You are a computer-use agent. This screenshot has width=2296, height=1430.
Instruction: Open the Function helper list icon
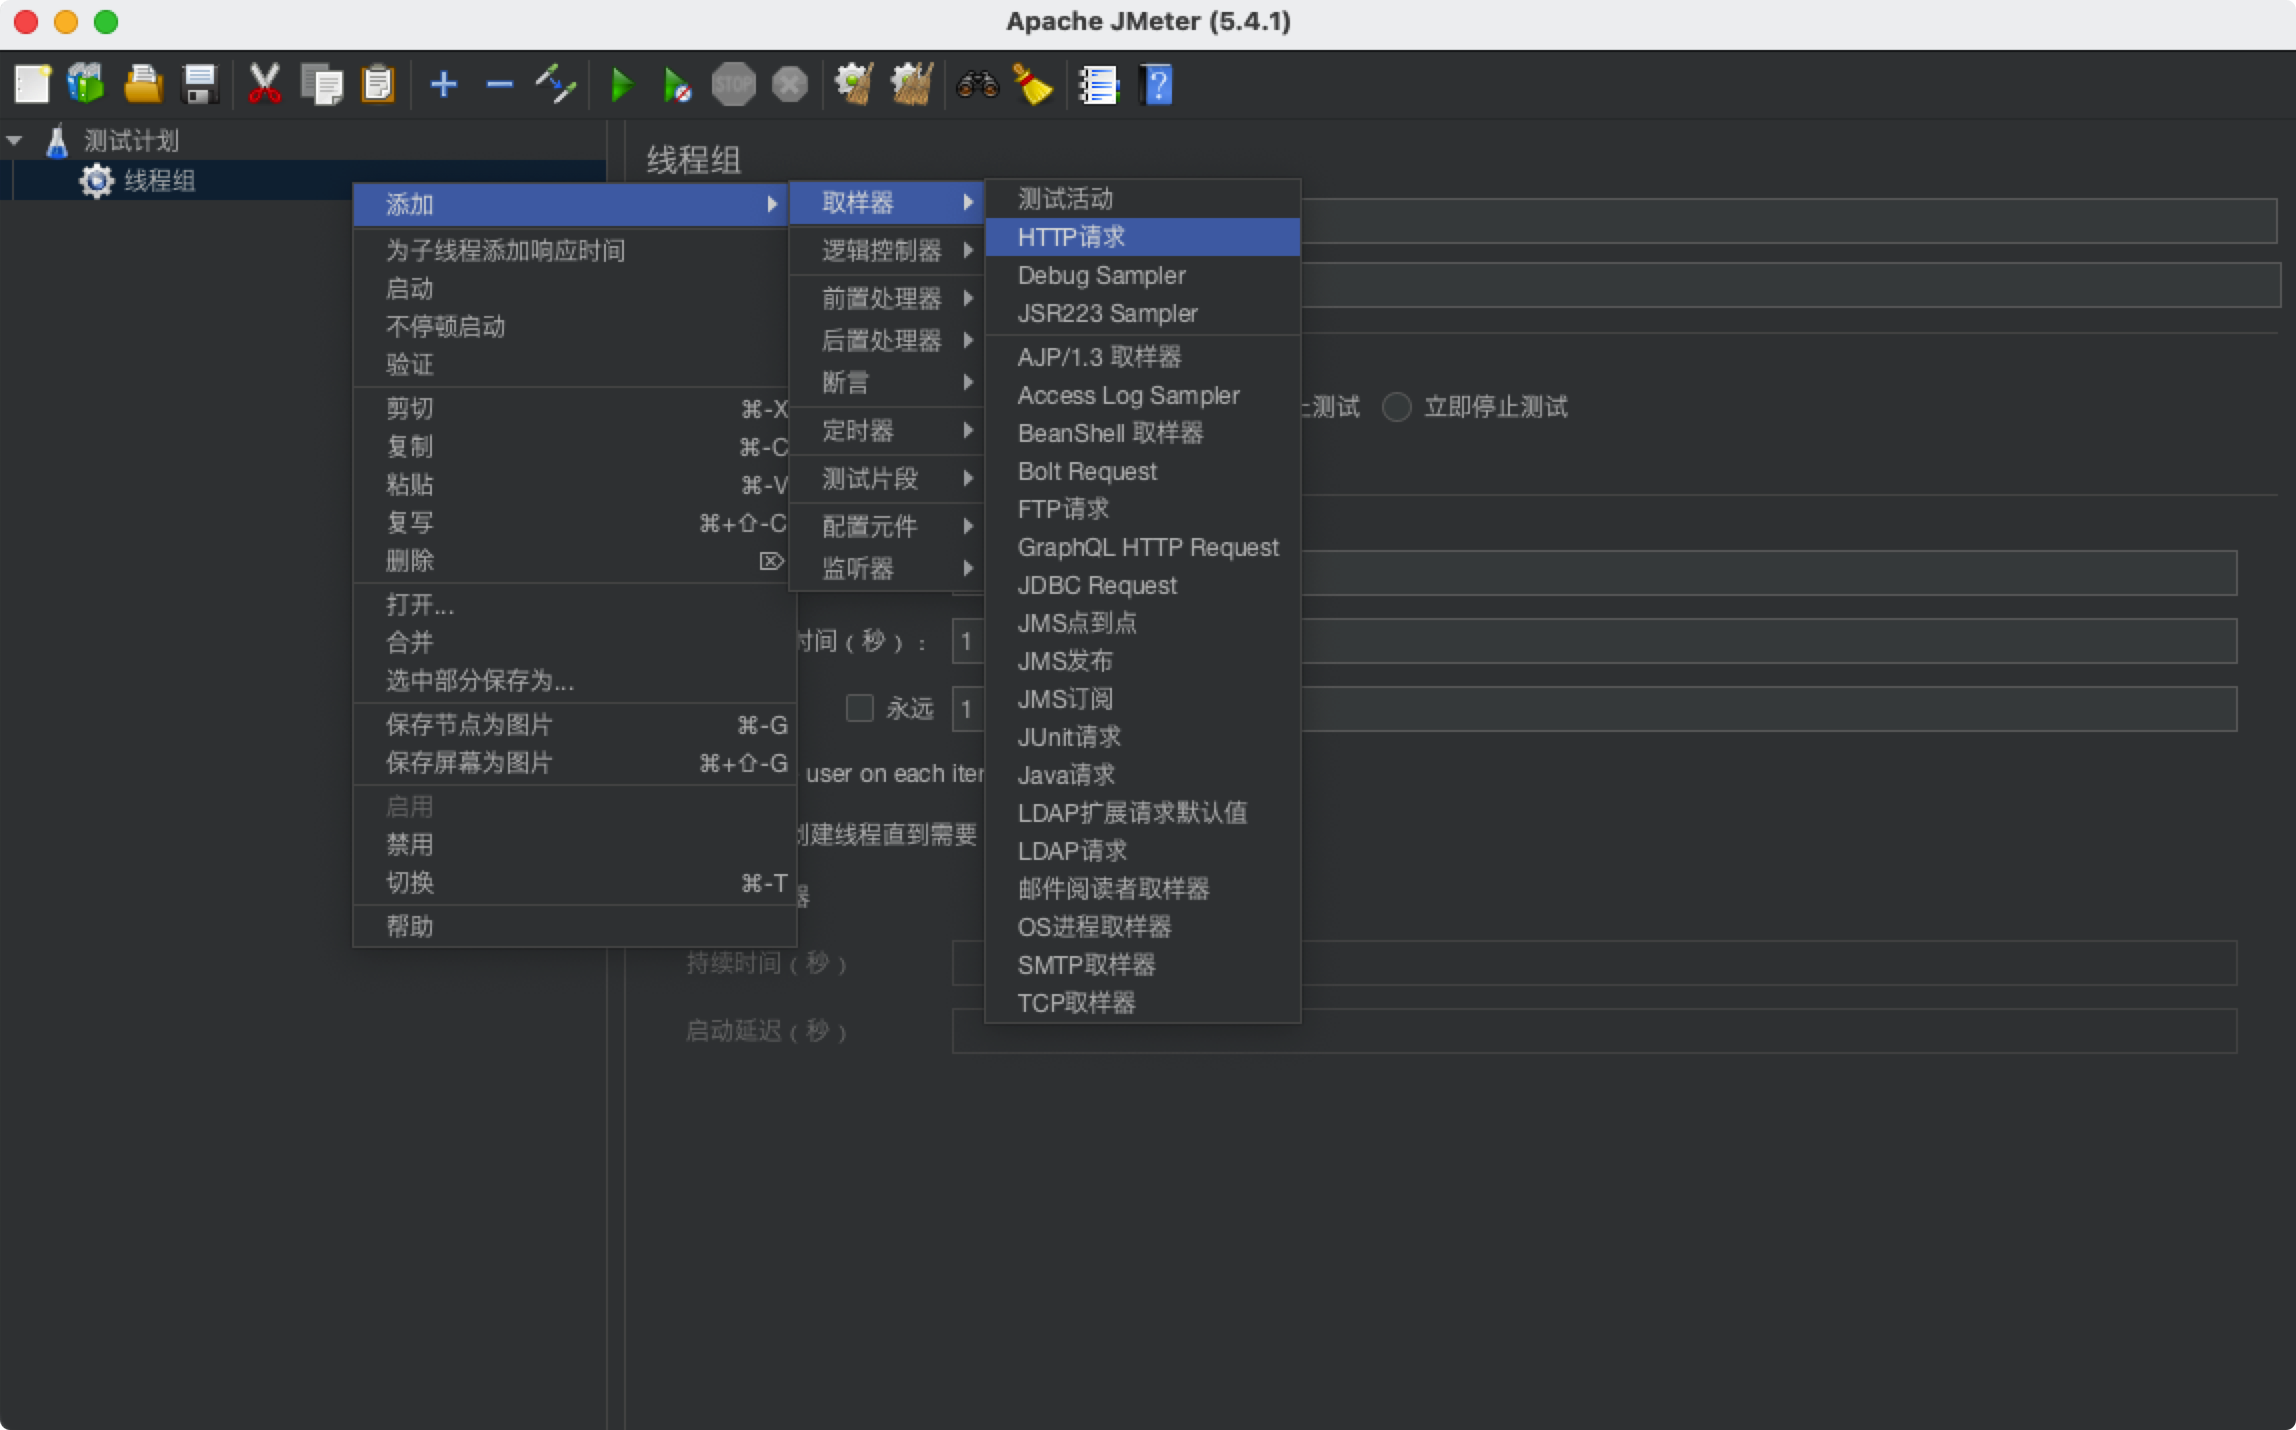pos(1098,85)
